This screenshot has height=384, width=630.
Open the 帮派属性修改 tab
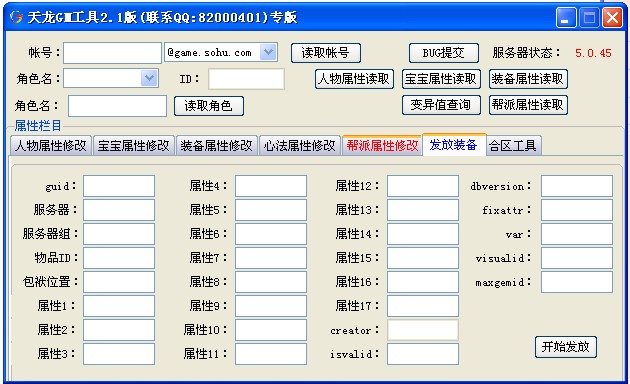point(382,145)
